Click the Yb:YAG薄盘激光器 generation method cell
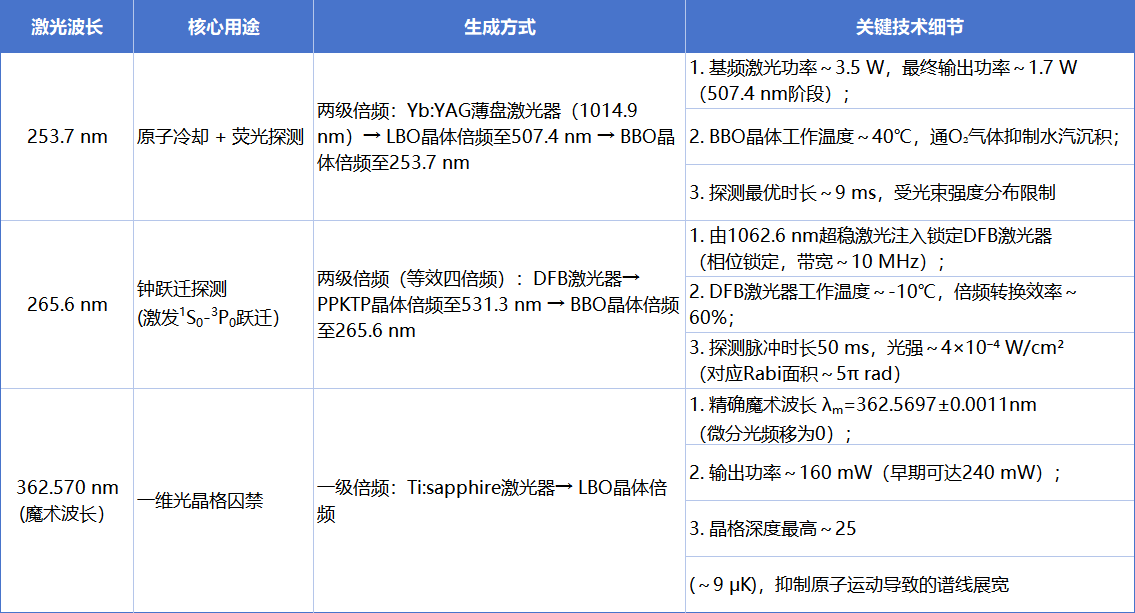The width and height of the screenshot is (1135, 613). tap(497, 137)
